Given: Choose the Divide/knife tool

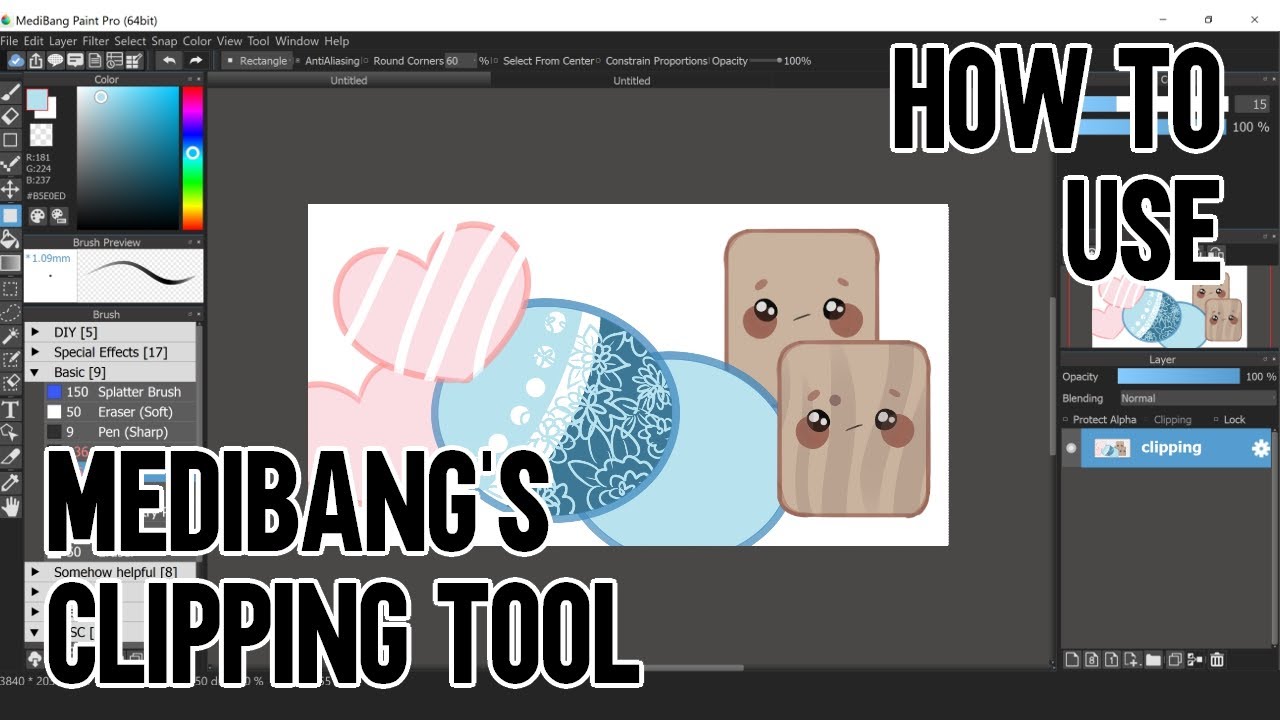Looking at the screenshot, I should 10,457.
